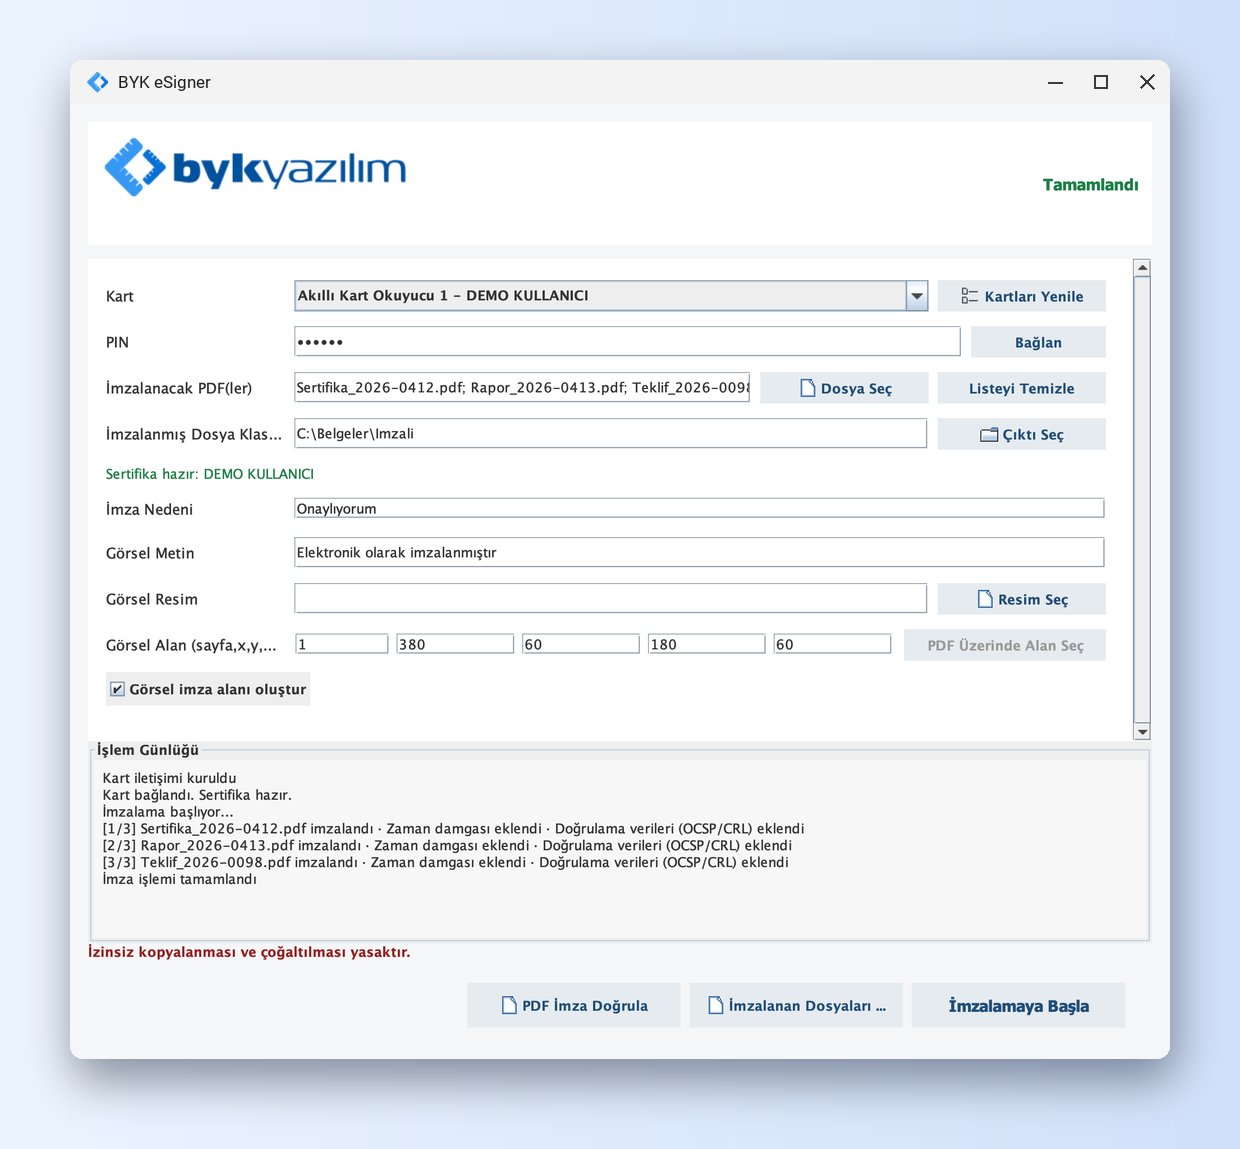Click the form panel scrollbar down arrow
This screenshot has height=1149, width=1240.
[1142, 732]
